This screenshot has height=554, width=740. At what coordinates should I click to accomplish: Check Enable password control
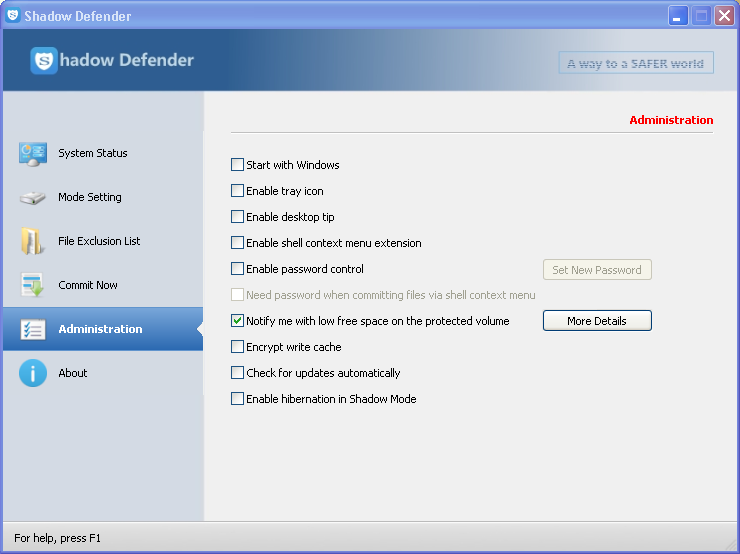(x=237, y=269)
